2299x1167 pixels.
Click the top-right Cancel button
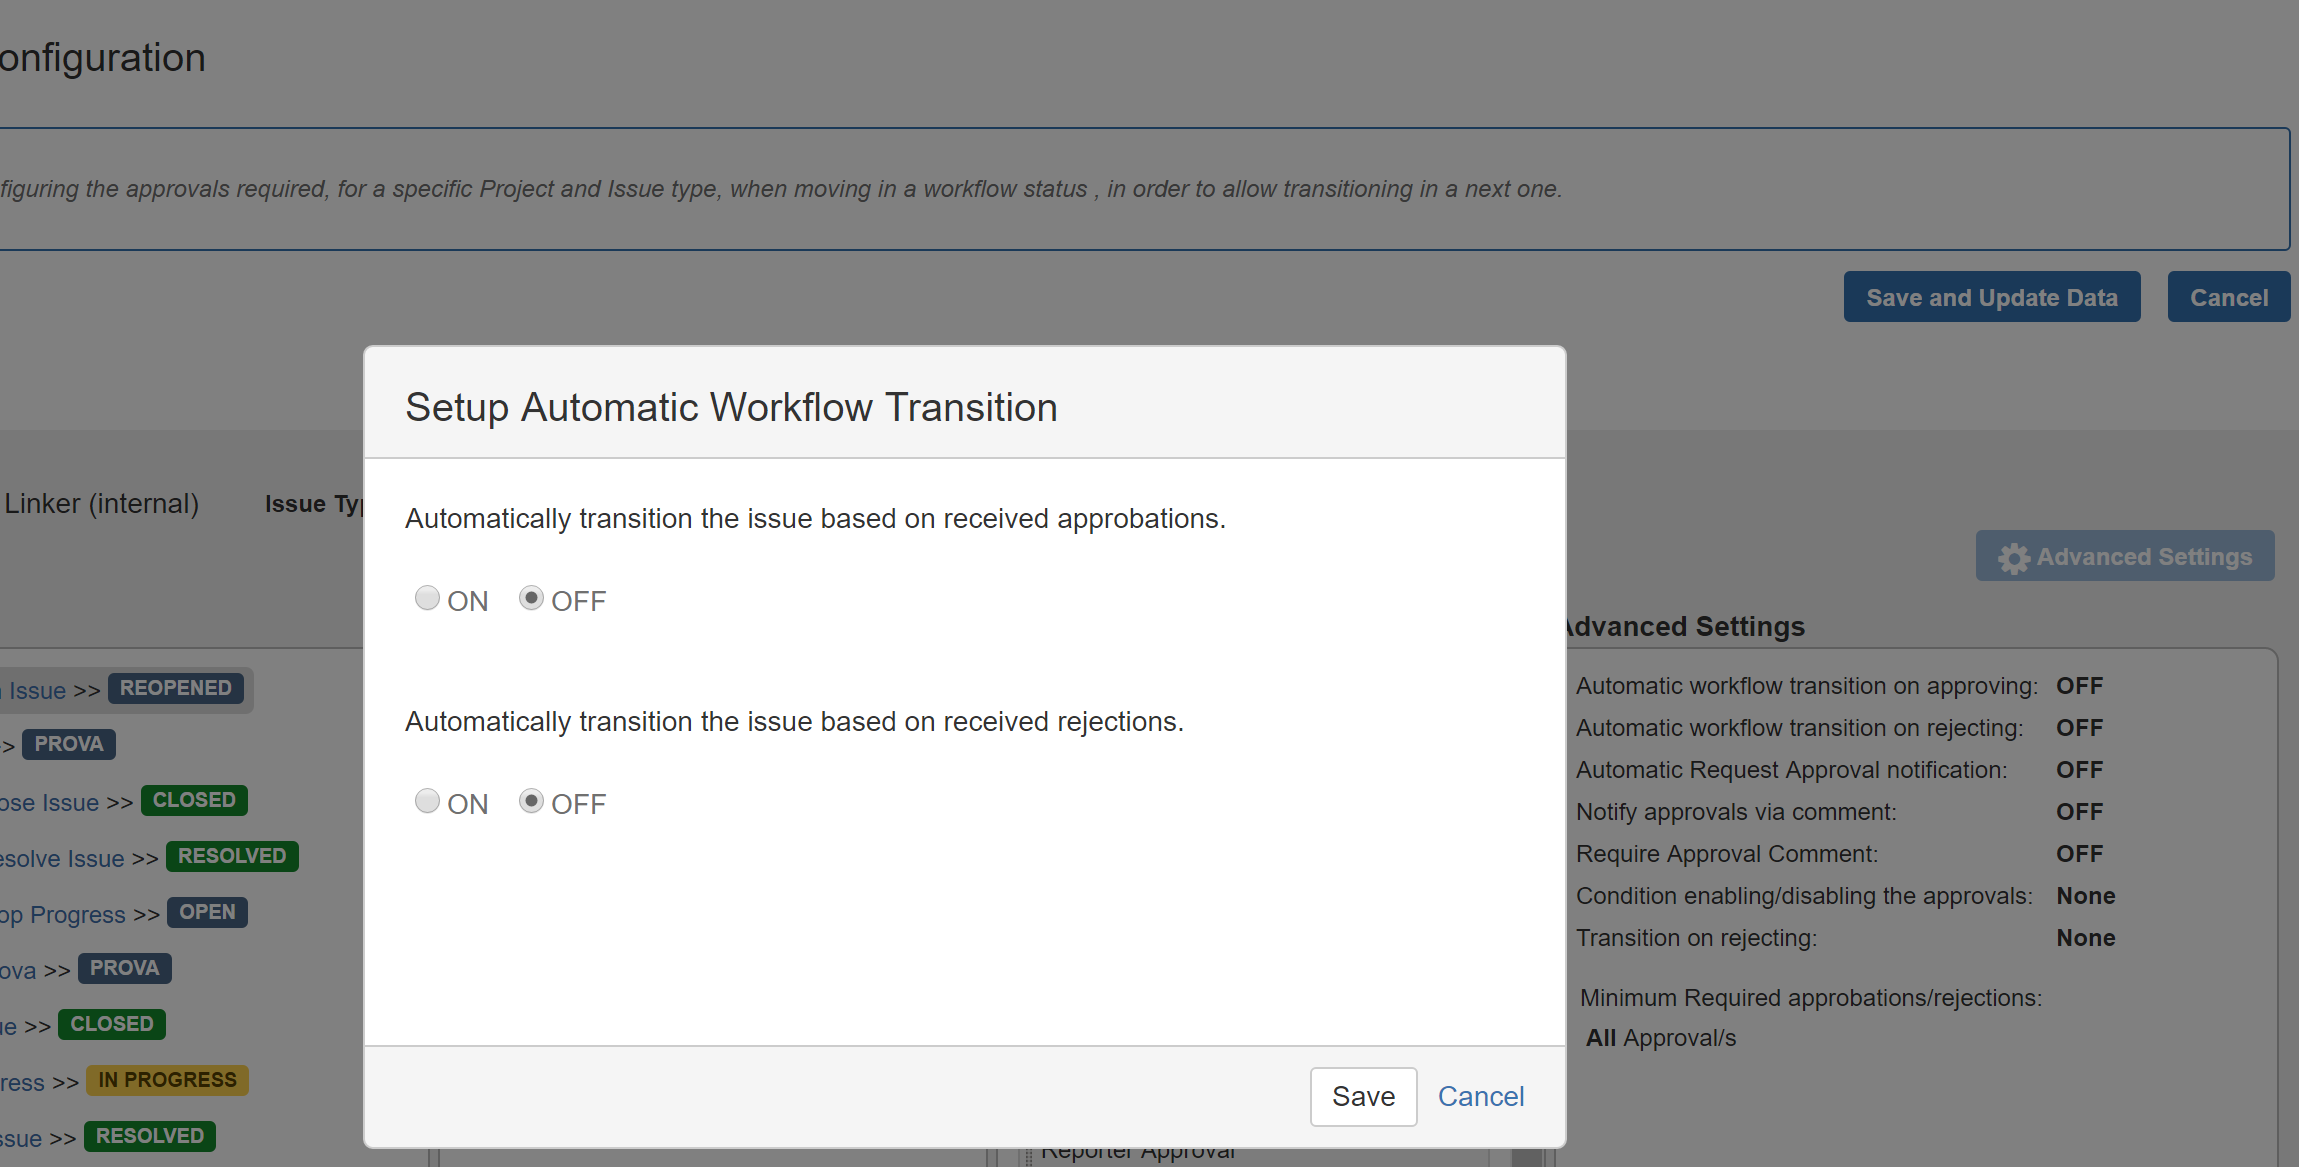(x=2228, y=297)
